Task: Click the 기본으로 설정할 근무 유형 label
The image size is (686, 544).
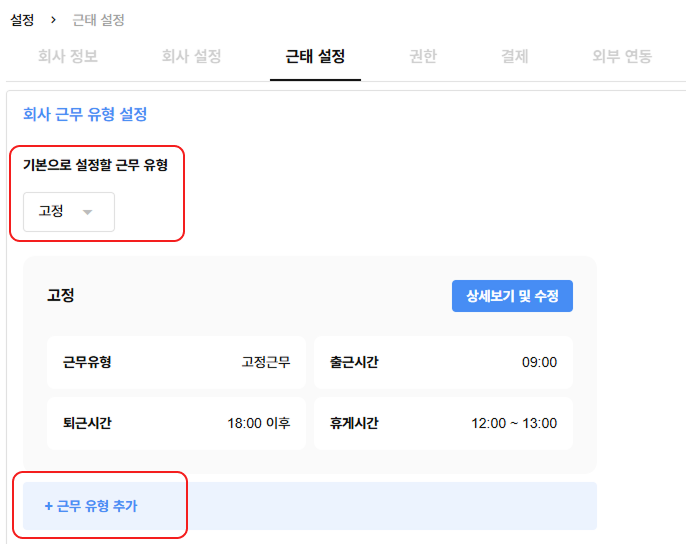Action: coord(95,165)
